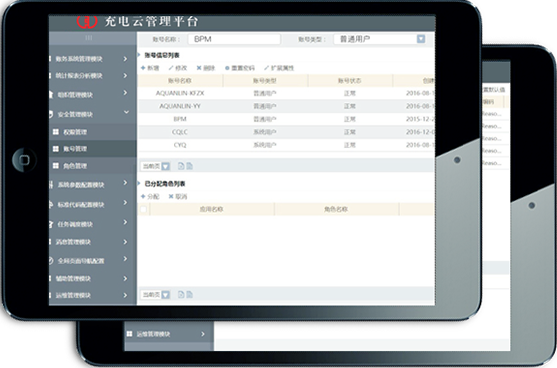Open the 角色管理 menu item

(x=92, y=166)
